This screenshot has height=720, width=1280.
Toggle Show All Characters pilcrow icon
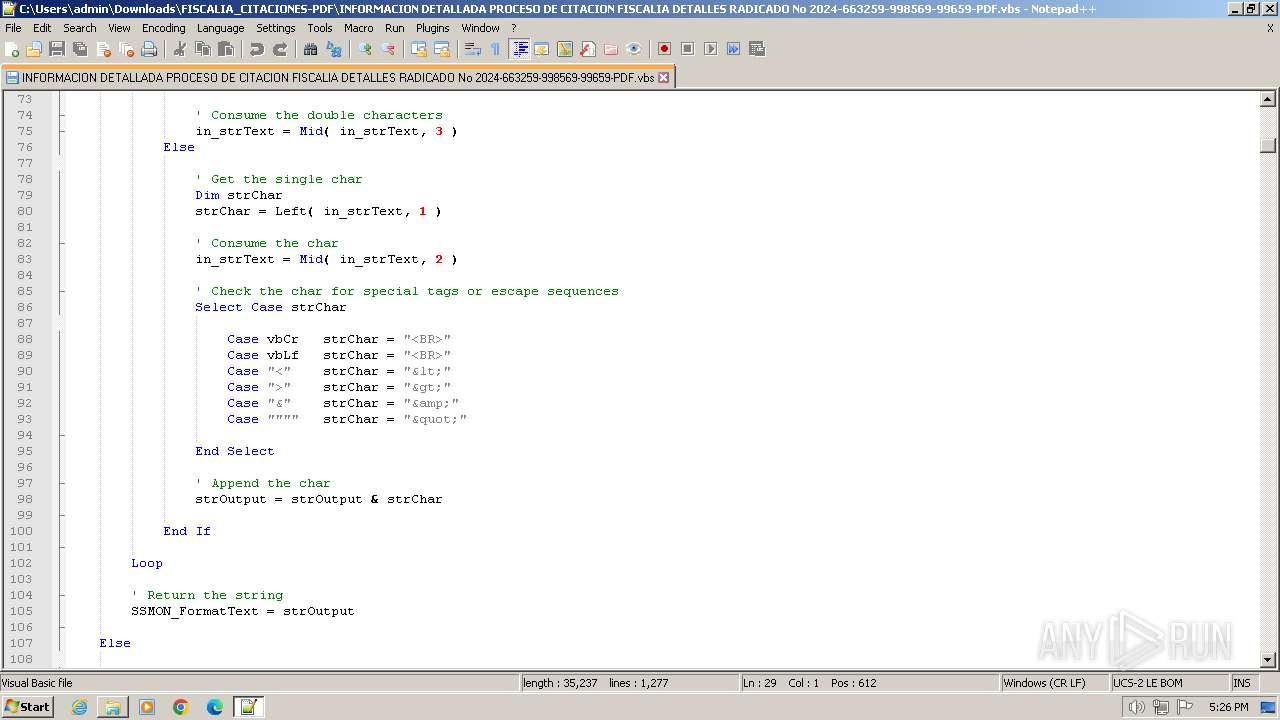click(496, 49)
